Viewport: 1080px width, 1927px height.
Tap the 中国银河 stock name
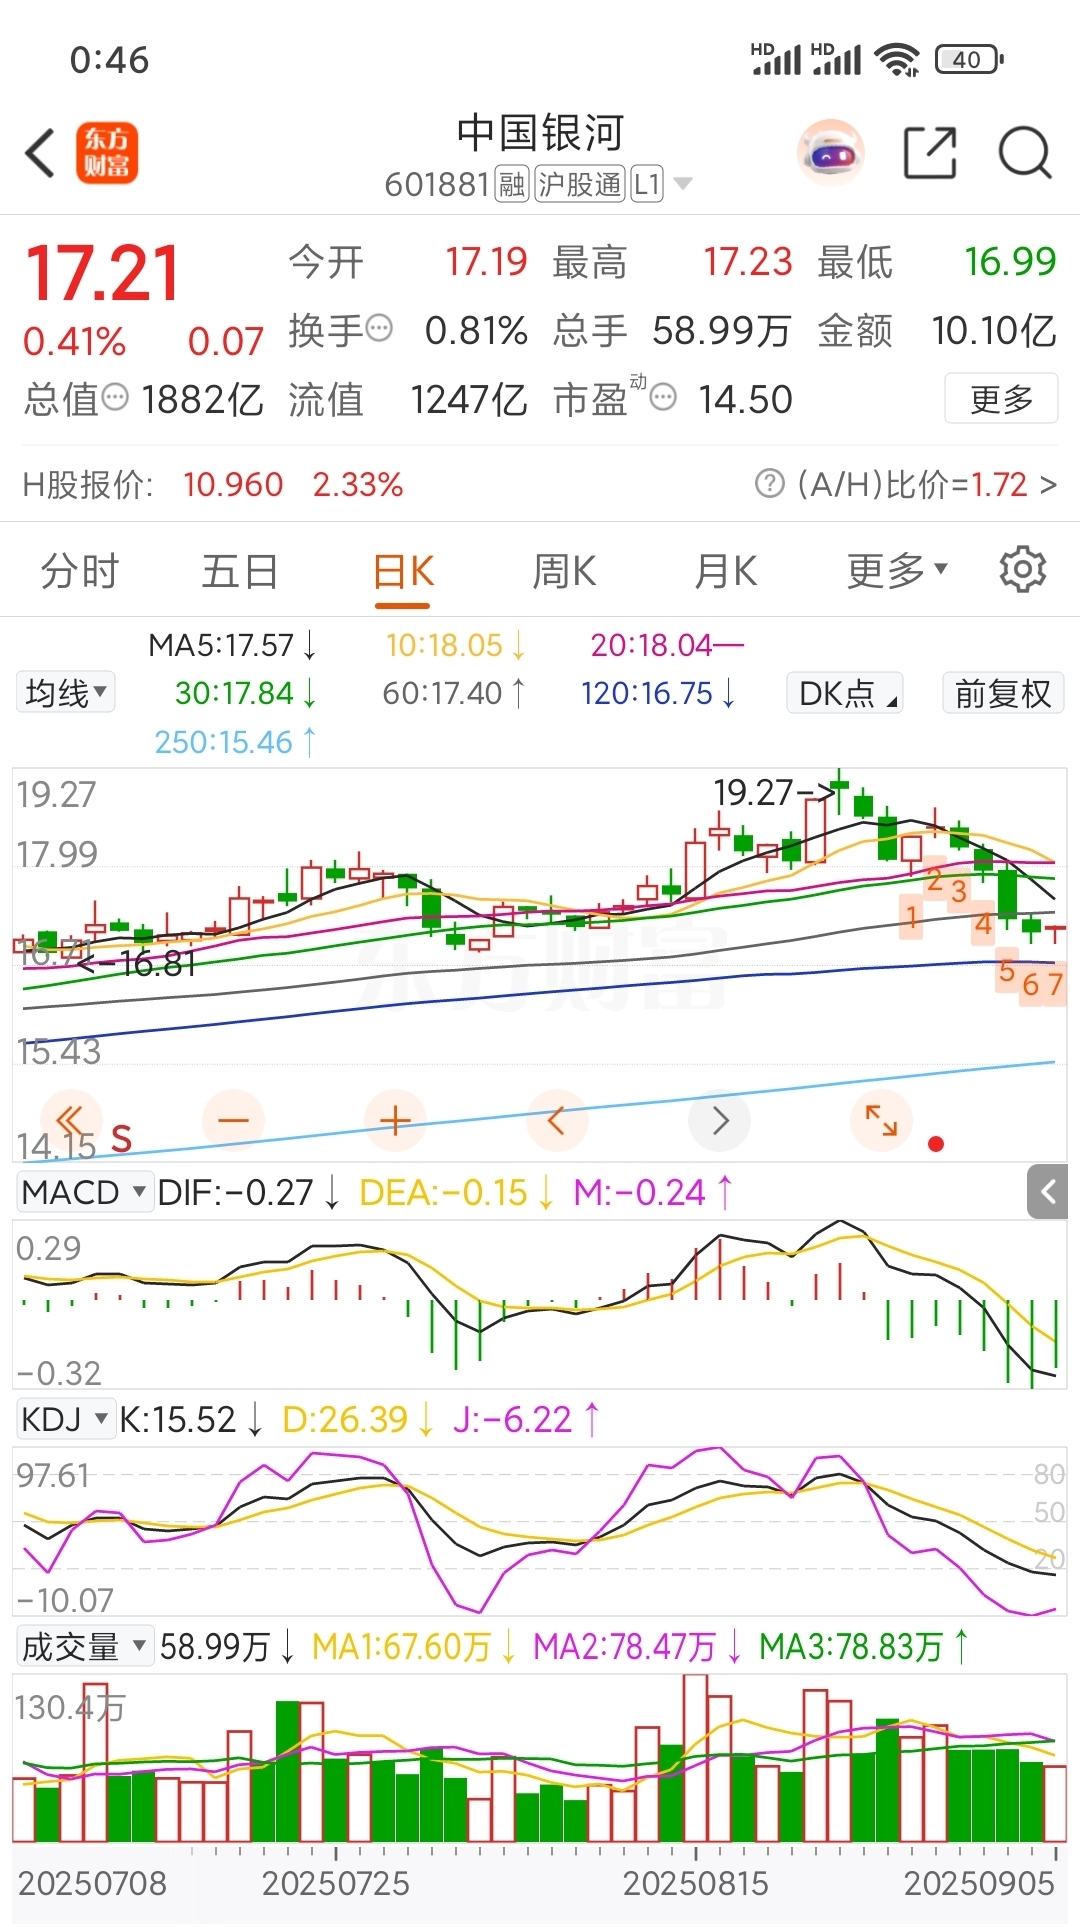[x=540, y=132]
